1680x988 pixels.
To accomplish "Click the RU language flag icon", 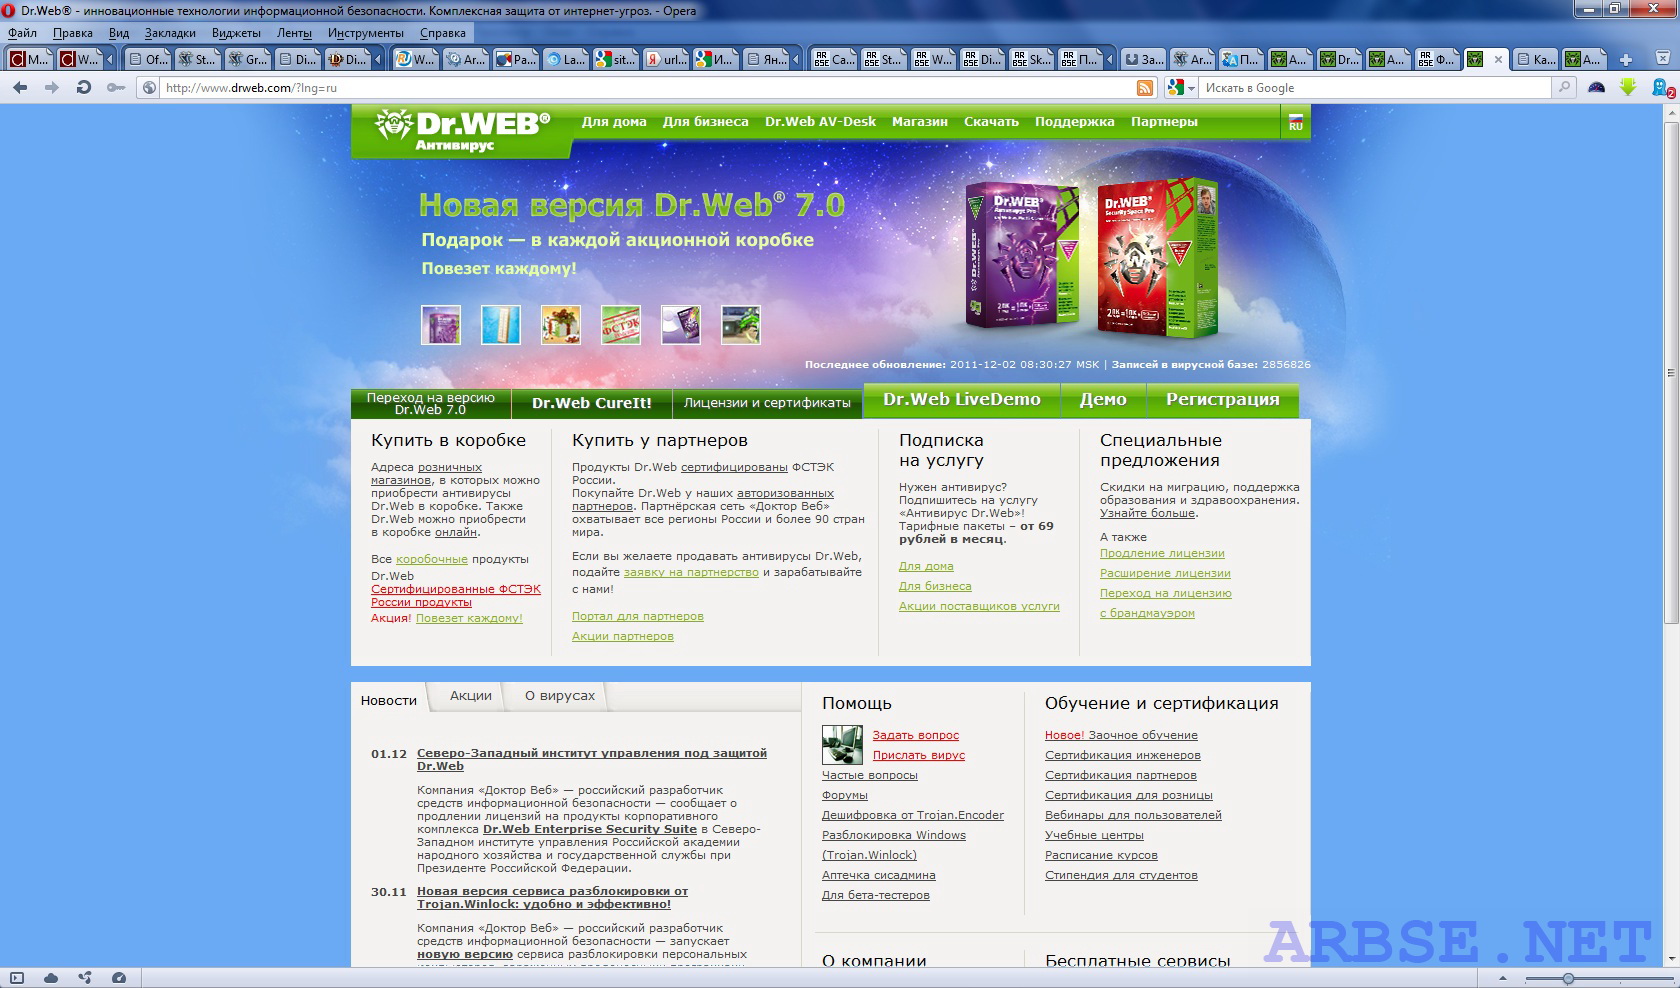I will click(1295, 122).
